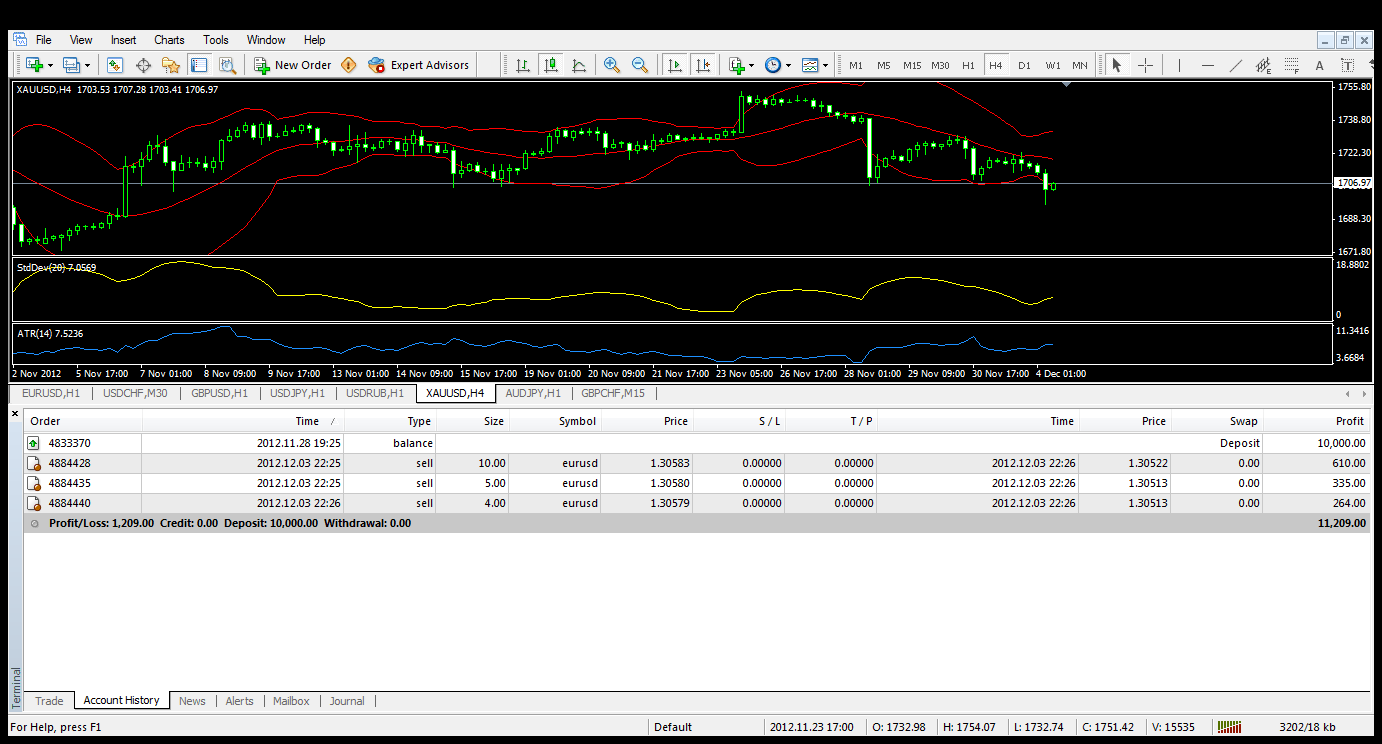The width and height of the screenshot is (1382, 744).
Task: Expand the Periods dropdown arrow
Action: click(789, 66)
